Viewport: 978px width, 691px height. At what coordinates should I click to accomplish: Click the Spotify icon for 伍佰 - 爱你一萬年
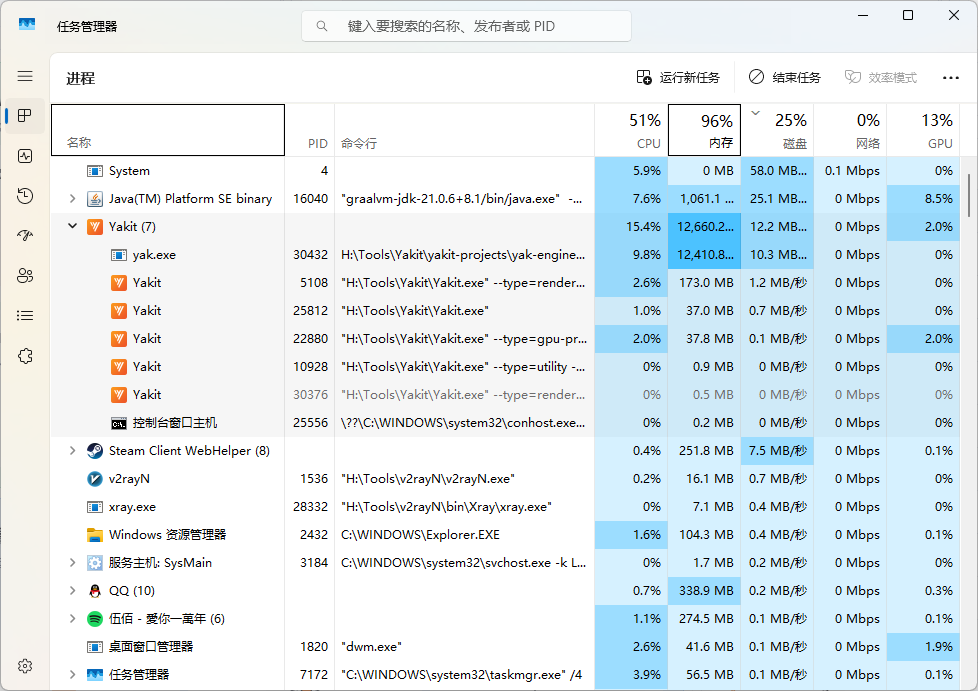click(x=95, y=619)
